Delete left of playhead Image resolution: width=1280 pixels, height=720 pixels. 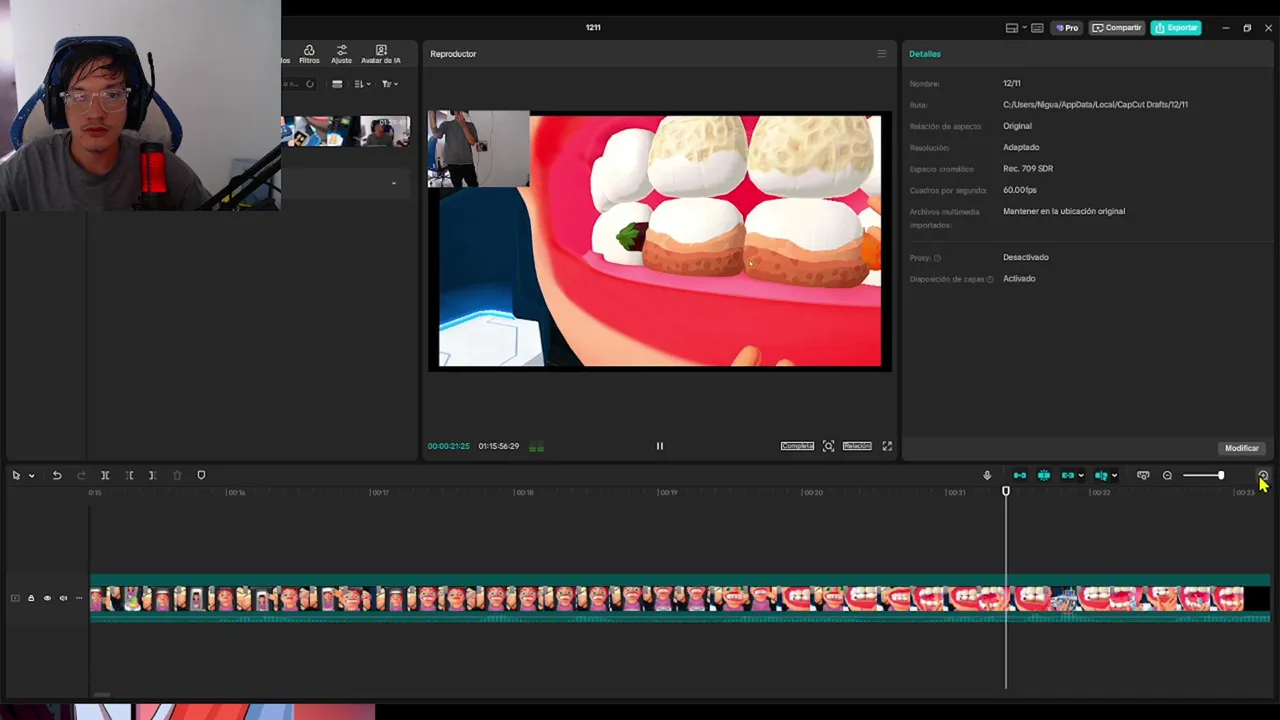click(x=129, y=475)
